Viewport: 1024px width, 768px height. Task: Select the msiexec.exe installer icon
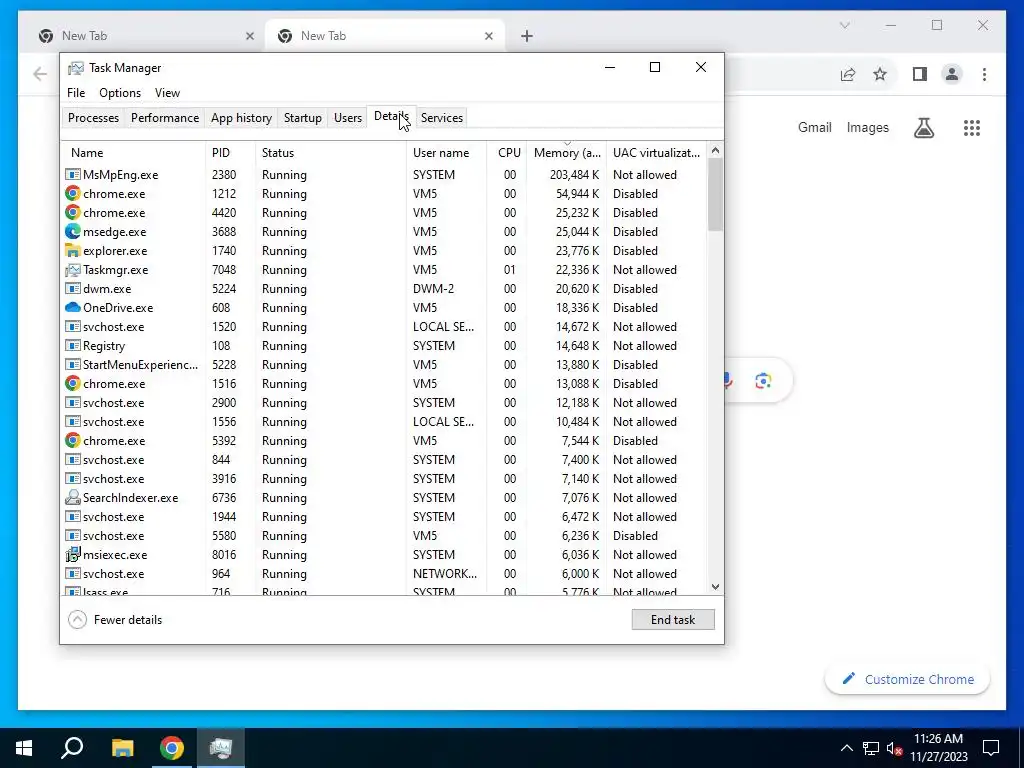[x=72, y=554]
